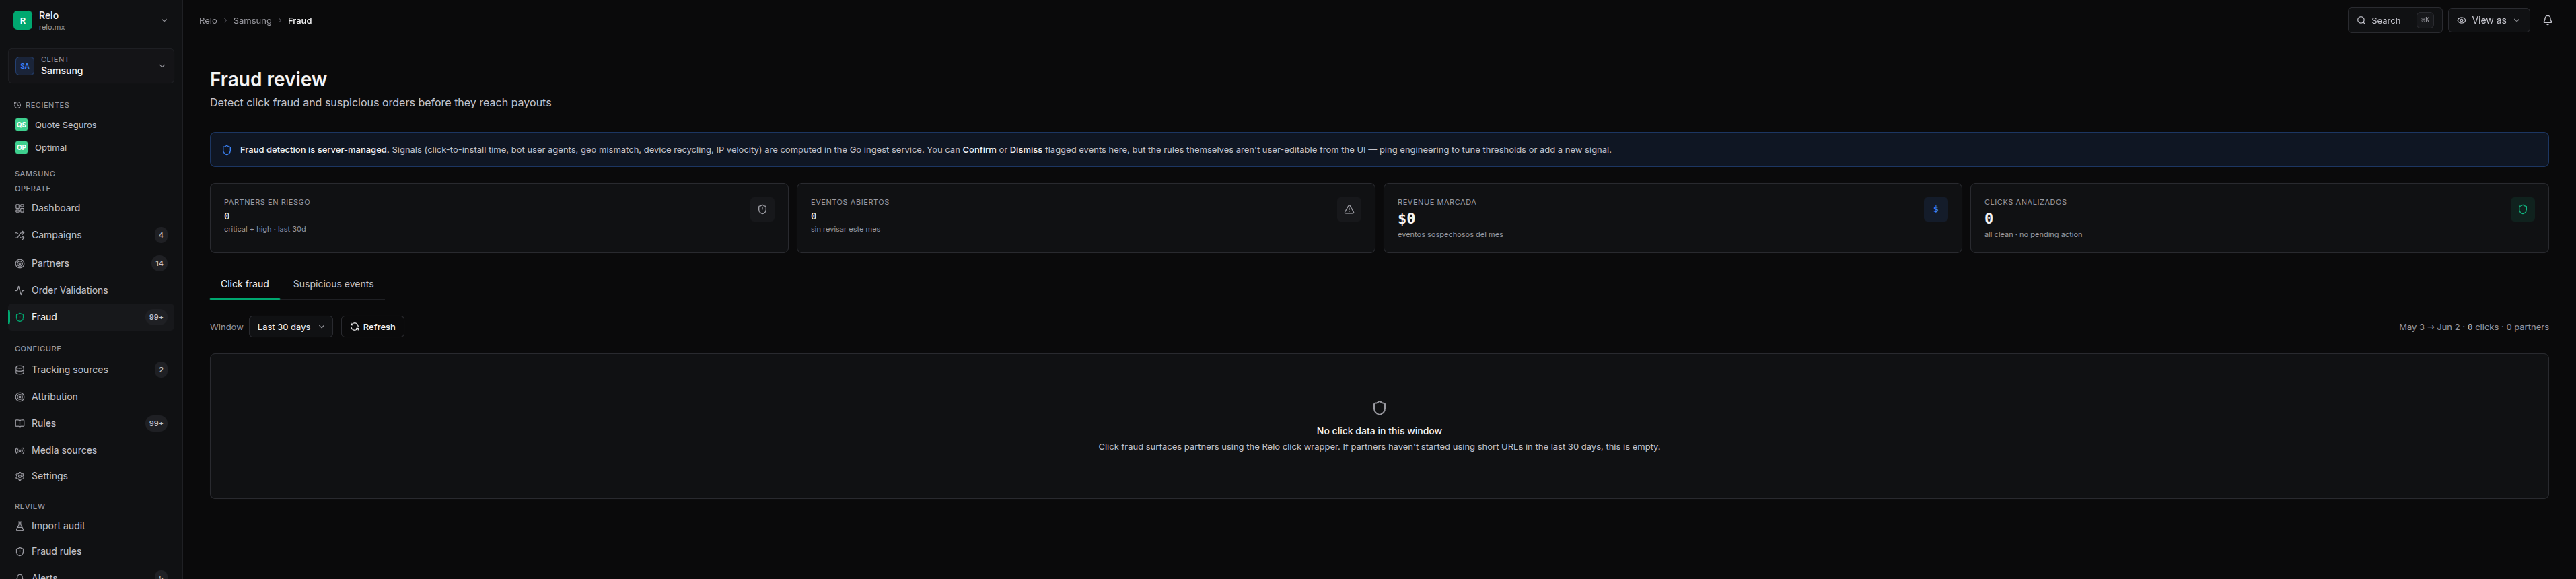Viewport: 2576px width, 579px height.
Task: Click the Clicks analizados green shield icon
Action: pos(2523,209)
